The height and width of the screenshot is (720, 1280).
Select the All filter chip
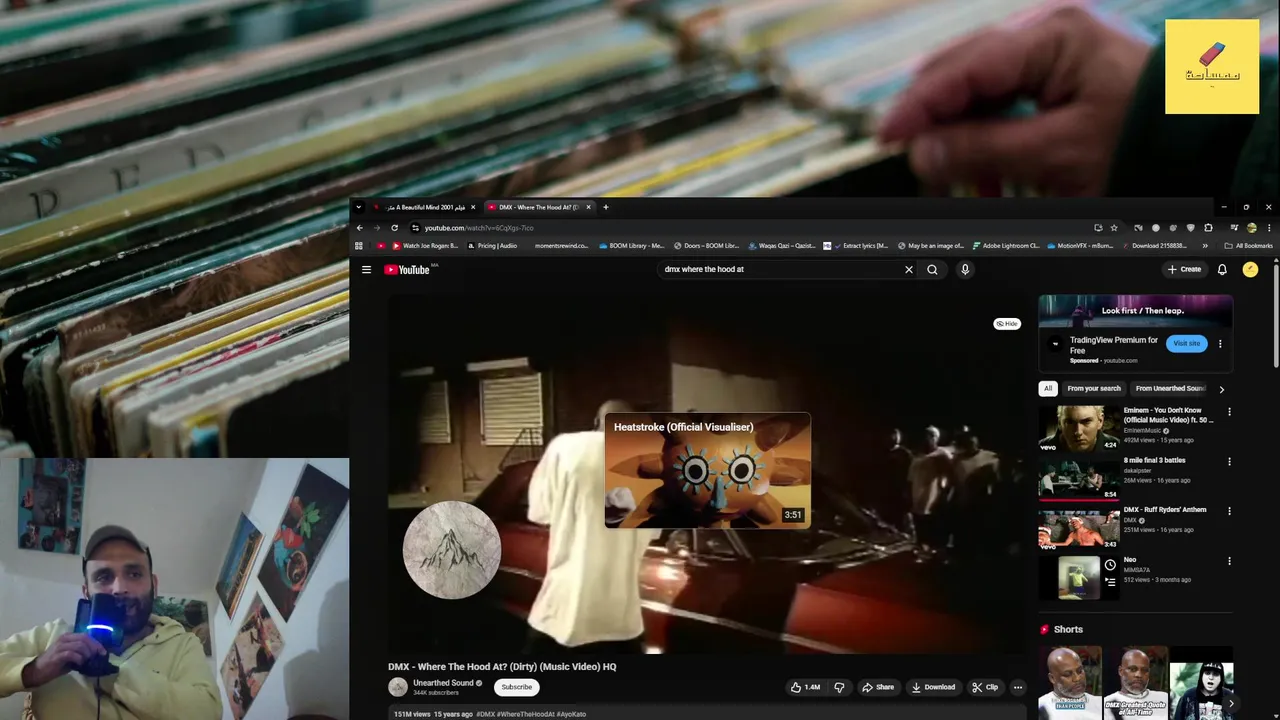1048,388
